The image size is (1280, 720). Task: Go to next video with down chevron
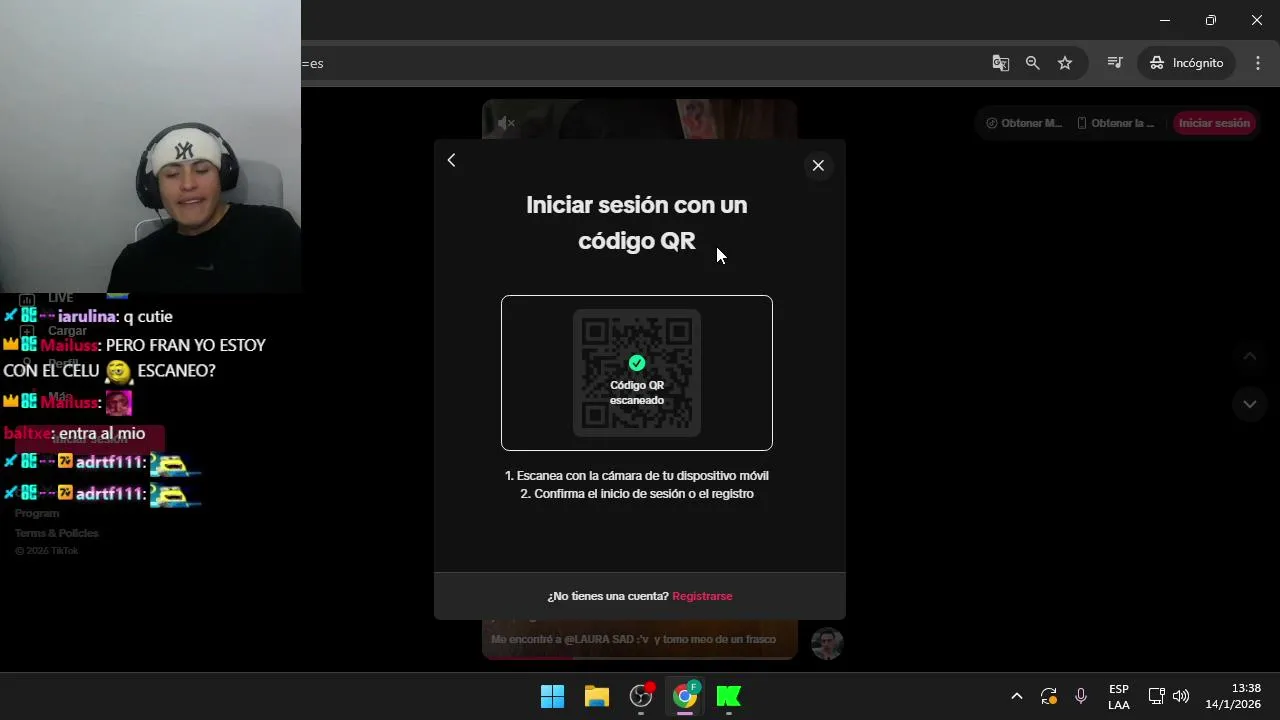pyautogui.click(x=1249, y=404)
